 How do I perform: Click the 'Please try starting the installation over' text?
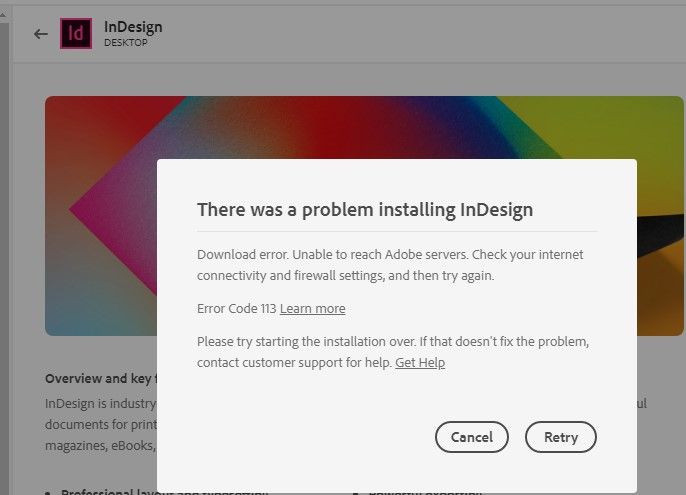coord(392,342)
